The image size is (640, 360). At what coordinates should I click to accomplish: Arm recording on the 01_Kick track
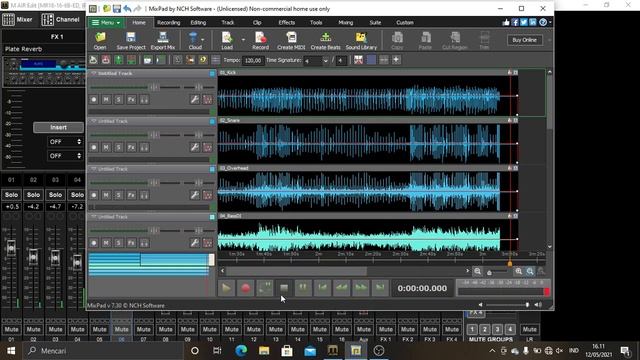click(x=94, y=99)
